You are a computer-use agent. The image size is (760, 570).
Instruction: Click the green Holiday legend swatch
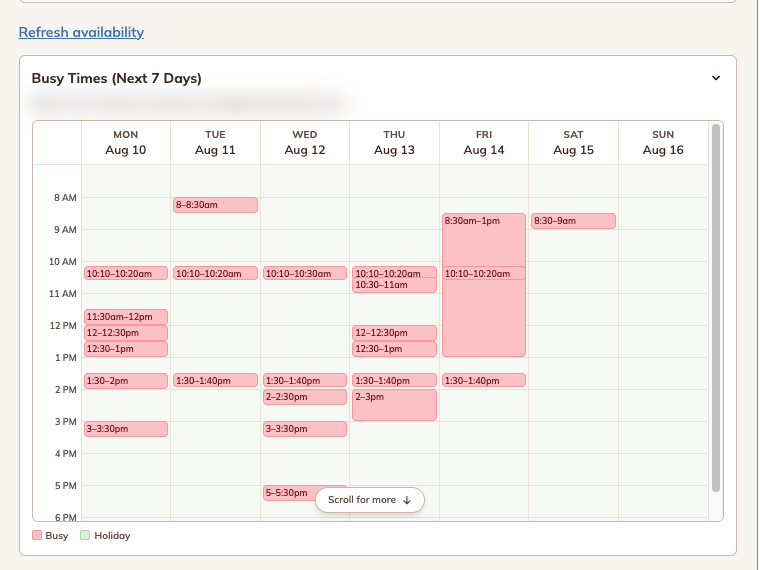point(85,535)
